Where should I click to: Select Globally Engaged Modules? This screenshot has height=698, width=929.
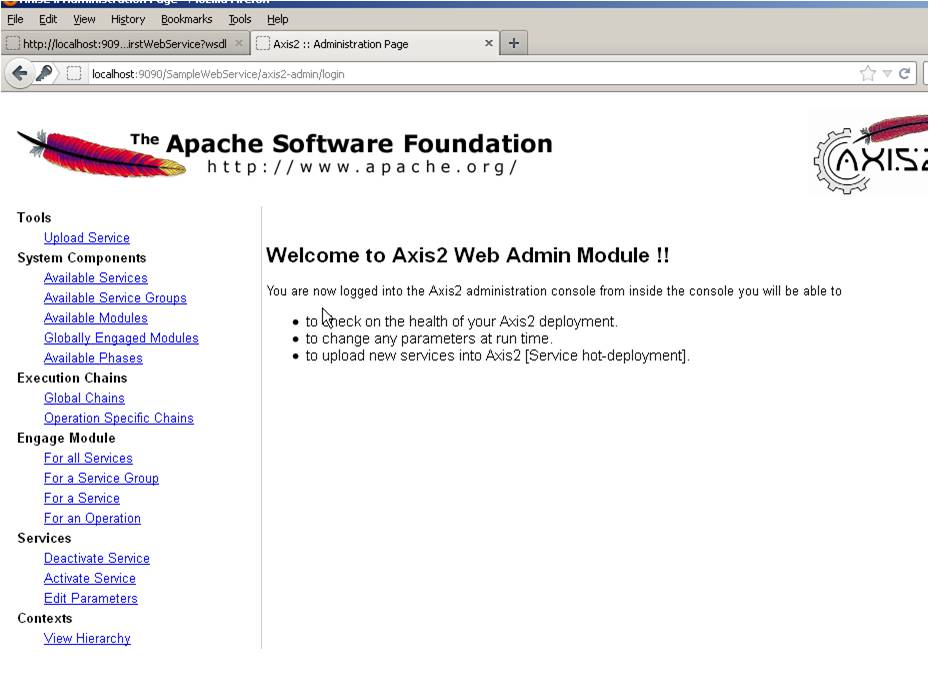point(121,338)
